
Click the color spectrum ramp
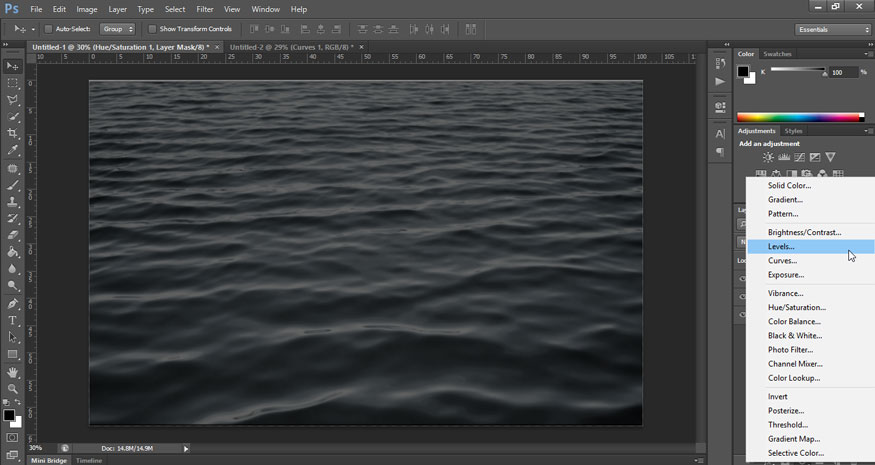click(x=800, y=117)
